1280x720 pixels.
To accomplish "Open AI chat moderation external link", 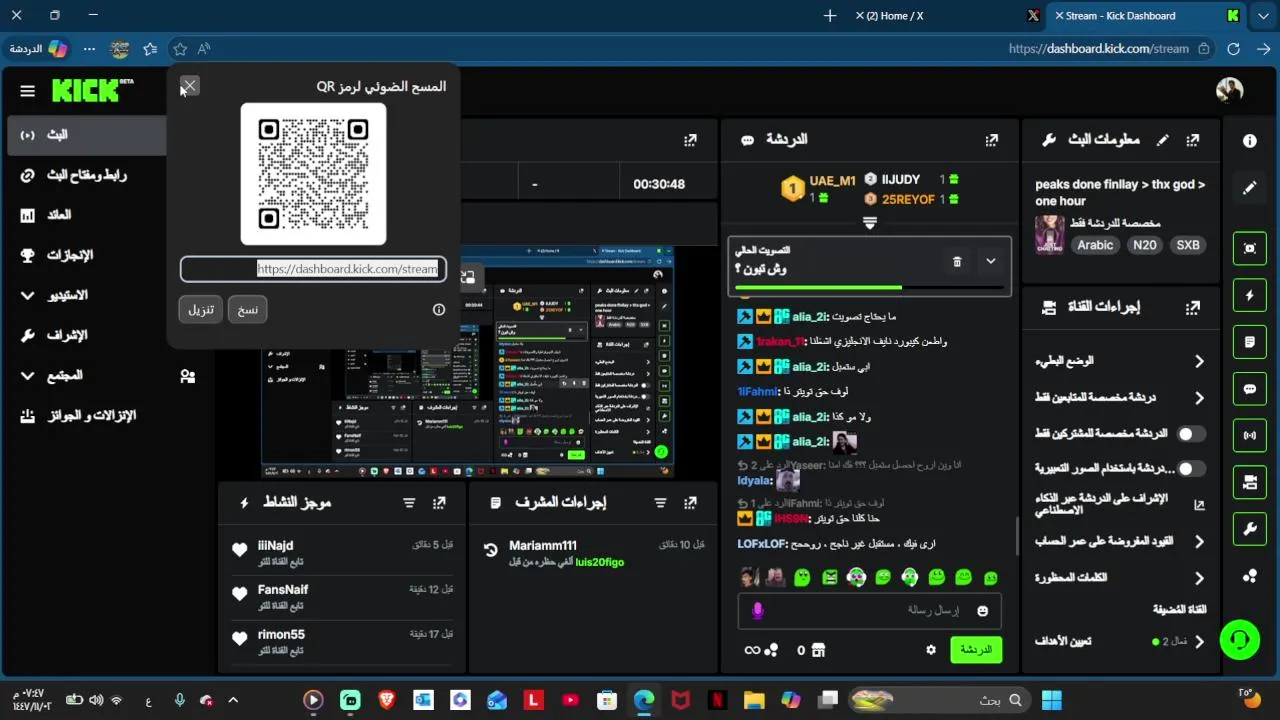I will (x=1200, y=505).
